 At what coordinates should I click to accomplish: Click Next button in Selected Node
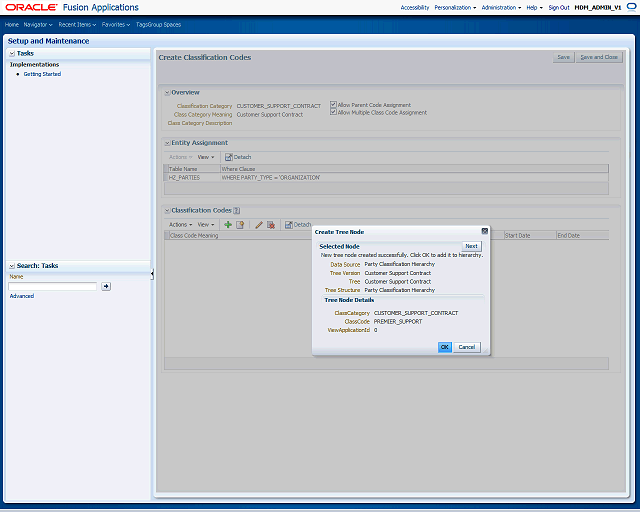click(x=471, y=246)
